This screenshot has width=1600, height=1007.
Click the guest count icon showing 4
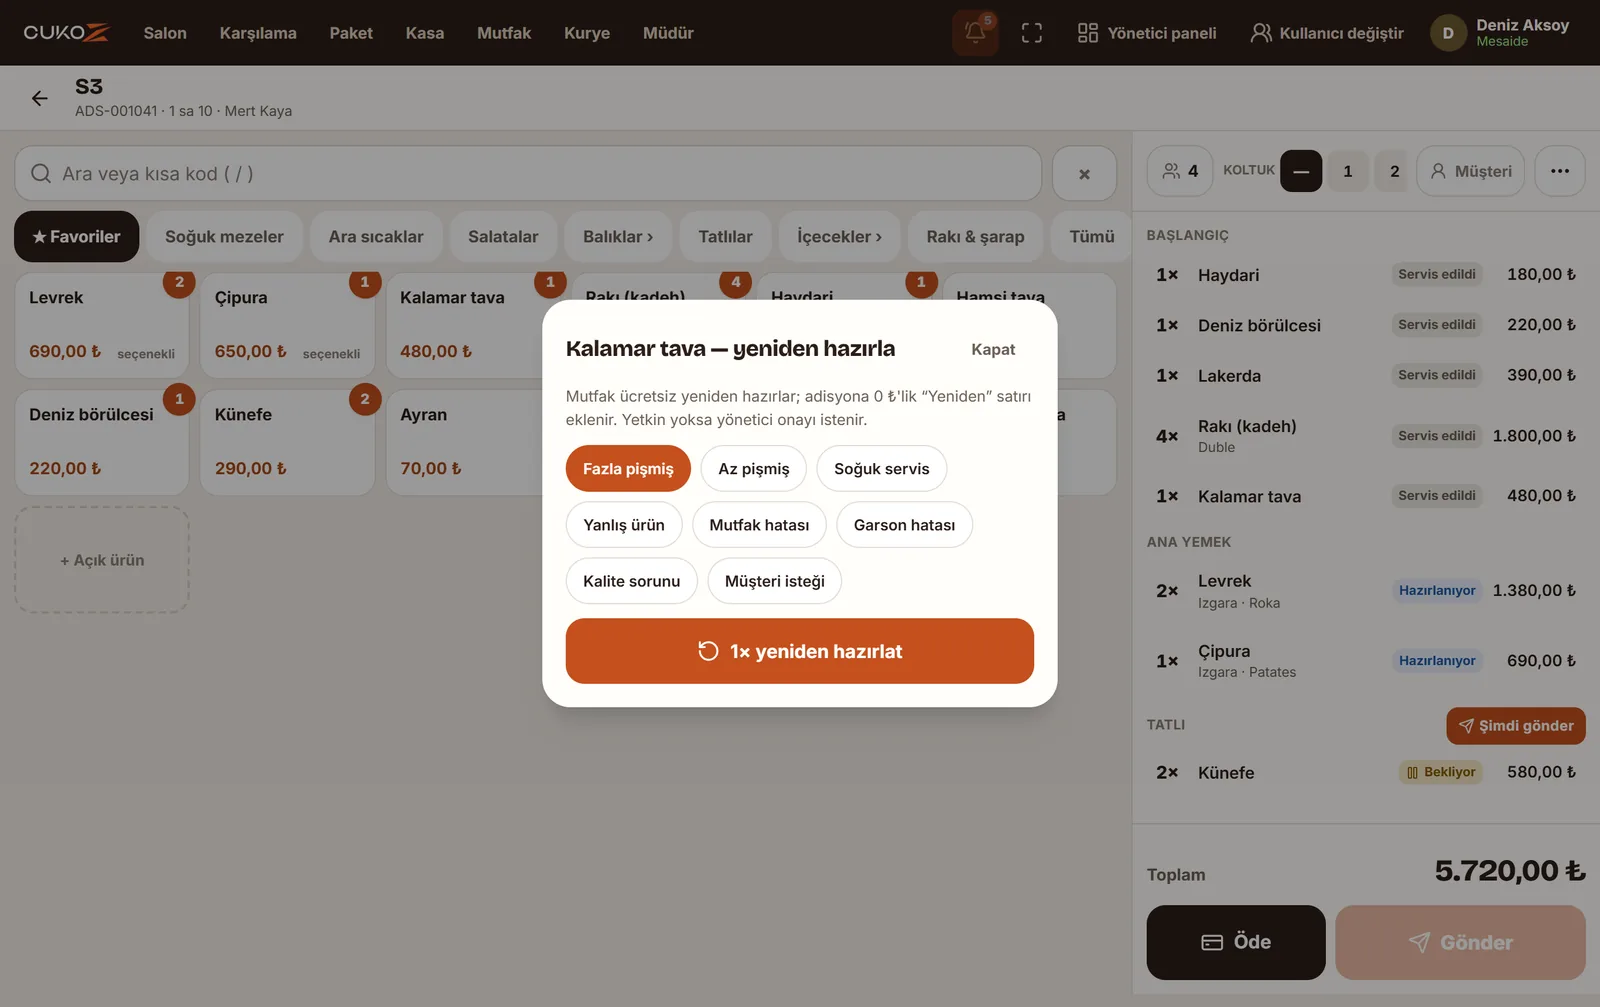[1180, 171]
